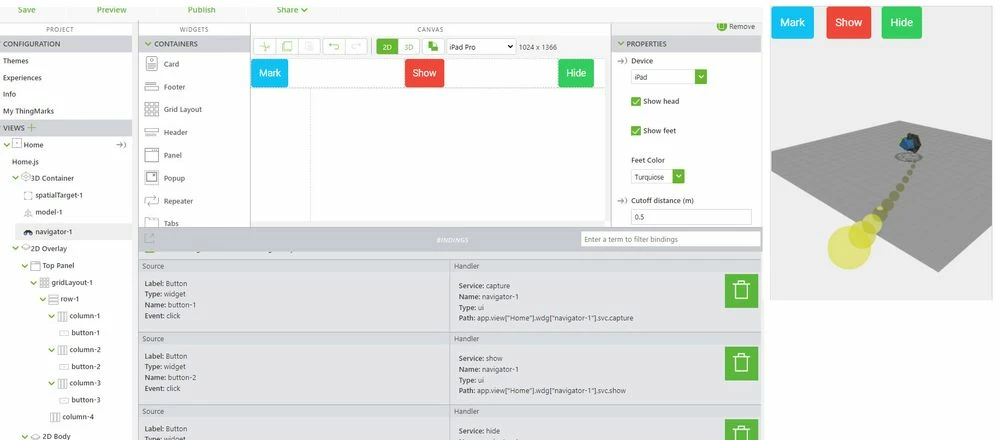This screenshot has width=999, height=440.
Task: Click Preview in the top menu
Action: click(x=111, y=10)
